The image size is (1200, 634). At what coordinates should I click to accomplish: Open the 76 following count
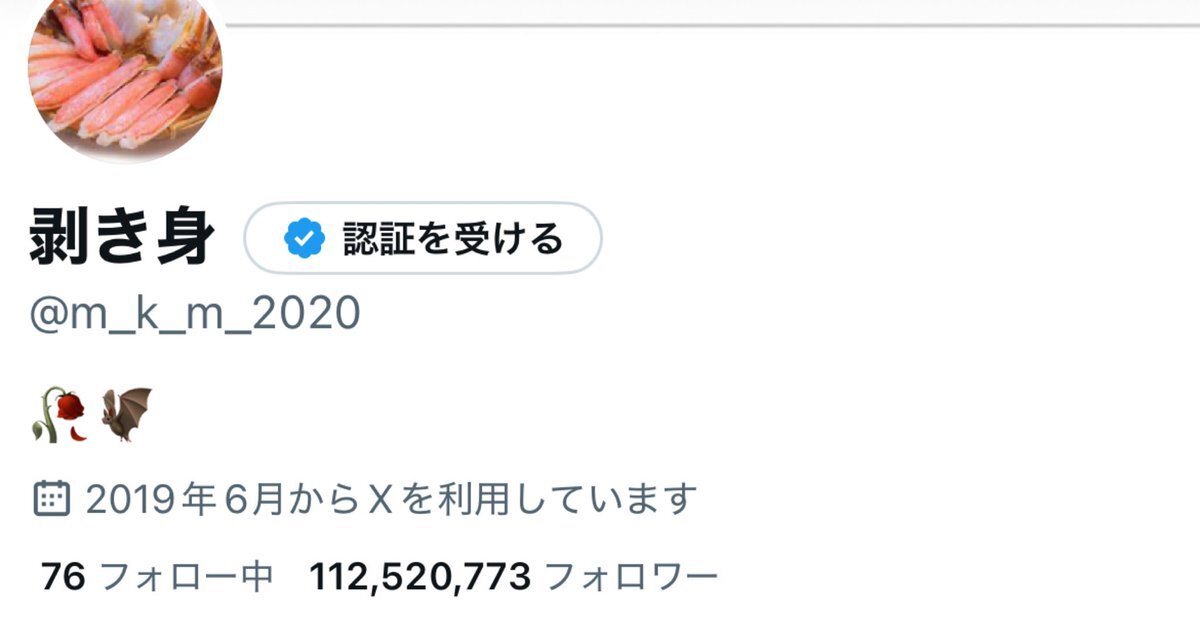(x=64, y=576)
